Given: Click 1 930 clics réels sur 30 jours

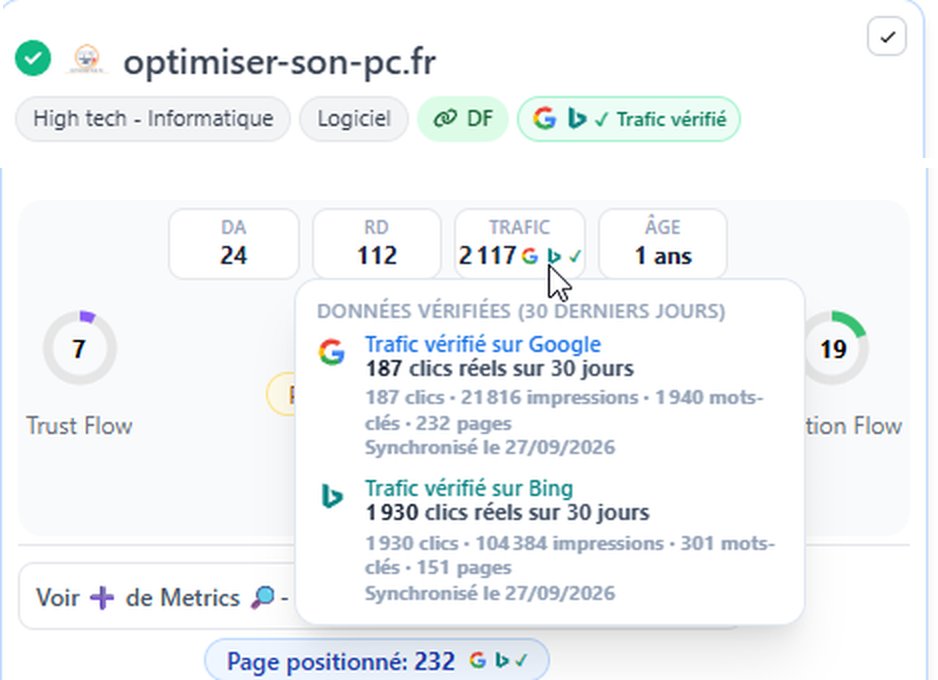Looking at the screenshot, I should point(507,513).
